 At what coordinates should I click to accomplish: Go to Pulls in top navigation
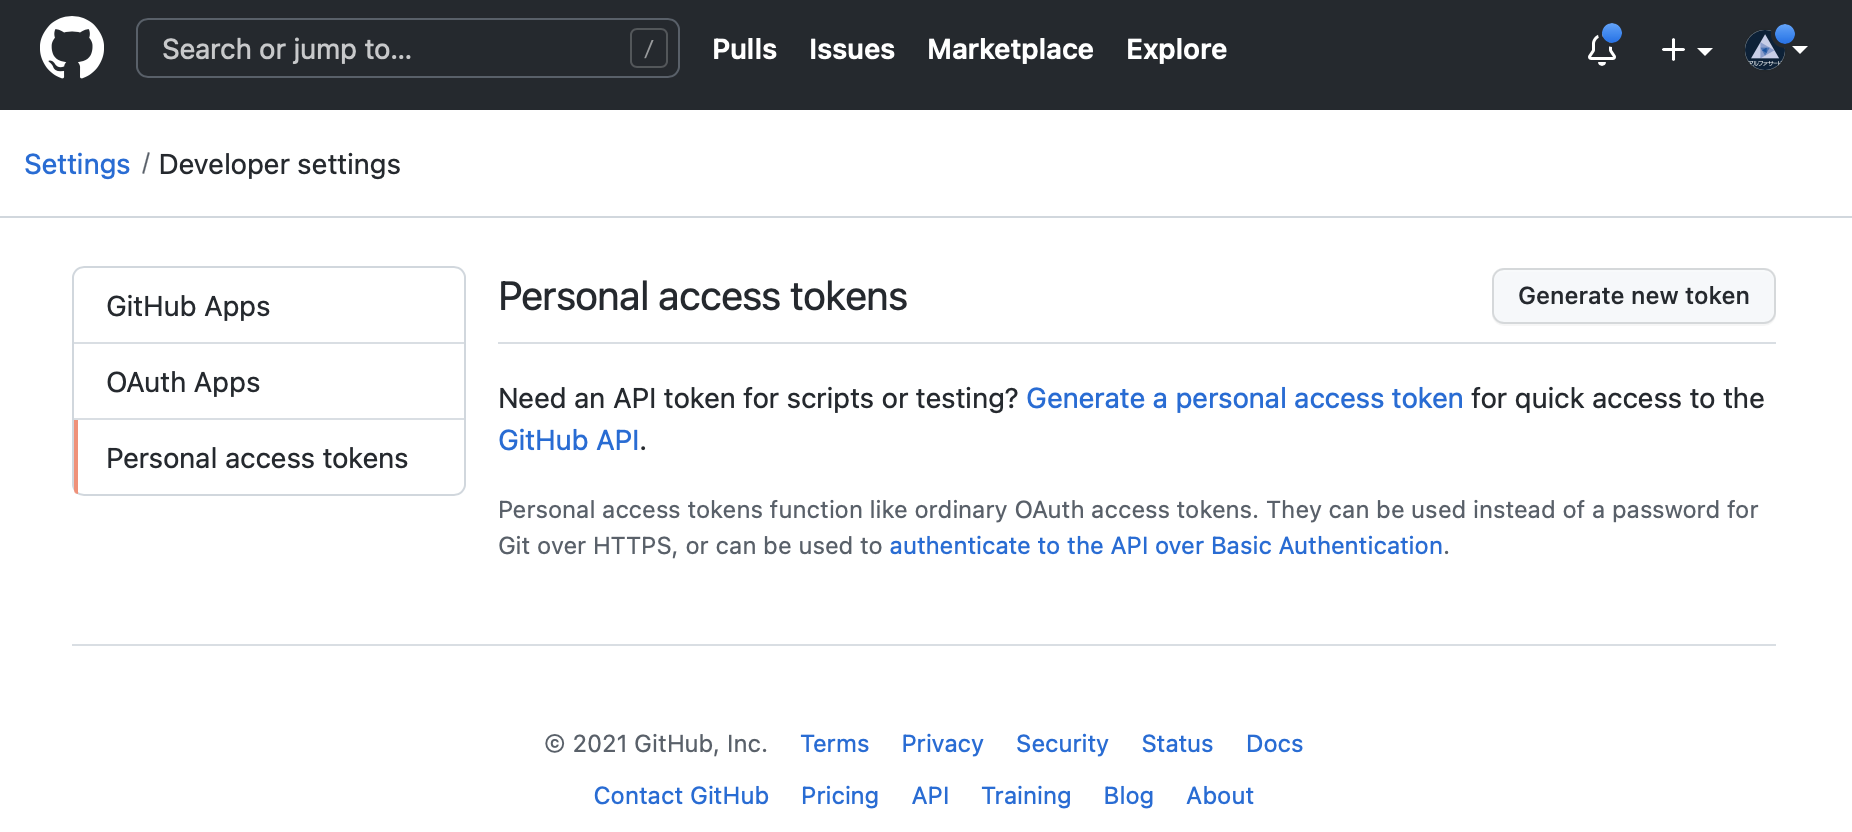click(744, 49)
